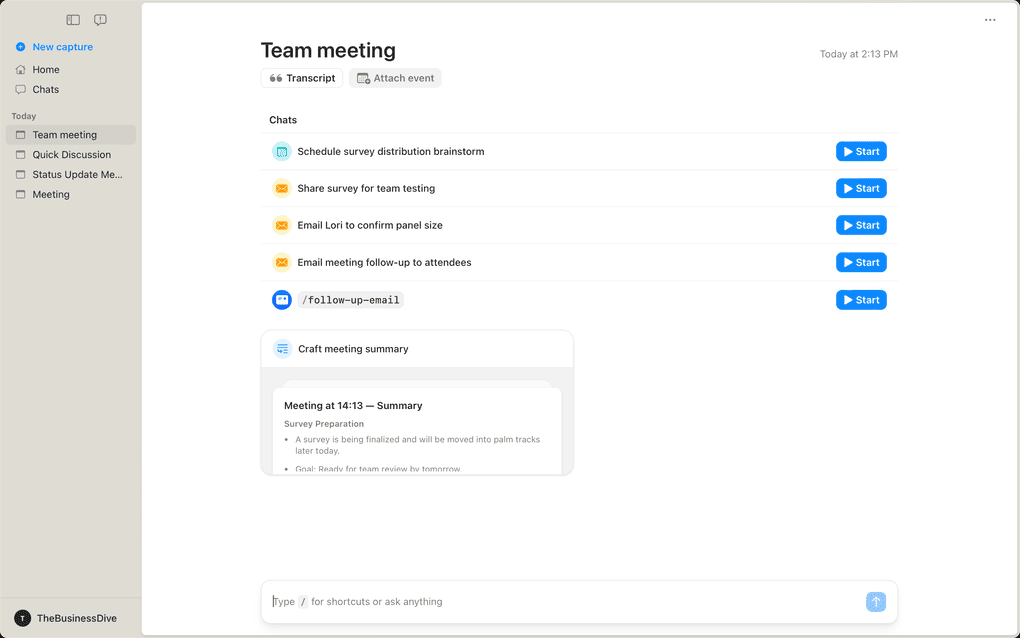Start Email meeting follow-up to attendees

(x=861, y=263)
